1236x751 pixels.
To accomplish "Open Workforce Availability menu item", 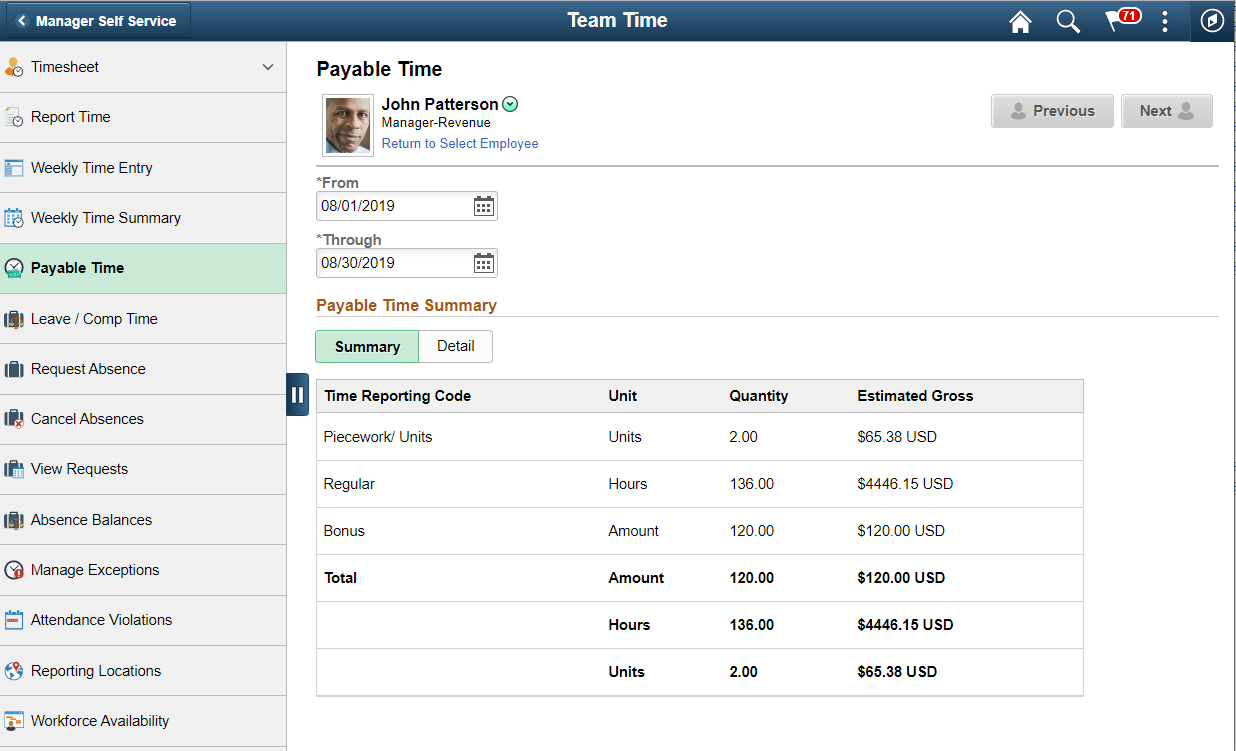I will pos(143,721).
